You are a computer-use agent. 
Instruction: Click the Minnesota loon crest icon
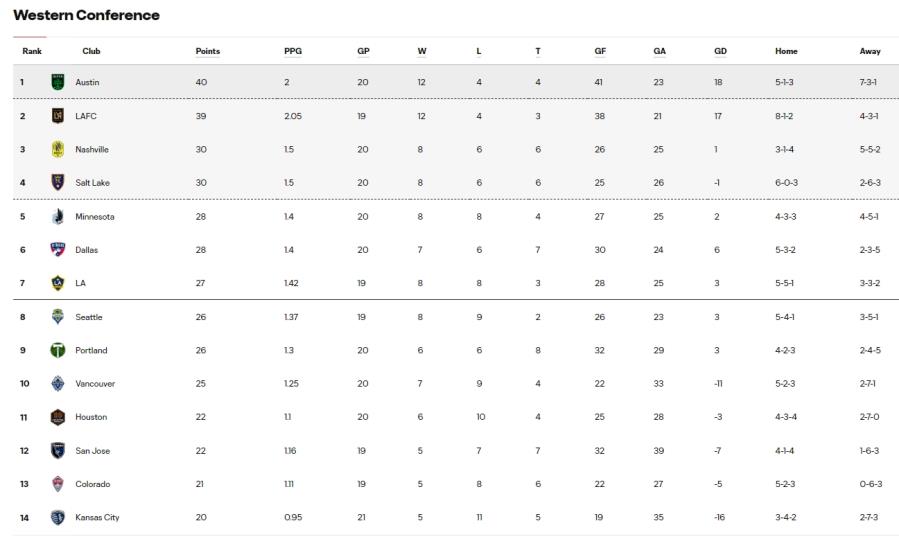tap(58, 217)
